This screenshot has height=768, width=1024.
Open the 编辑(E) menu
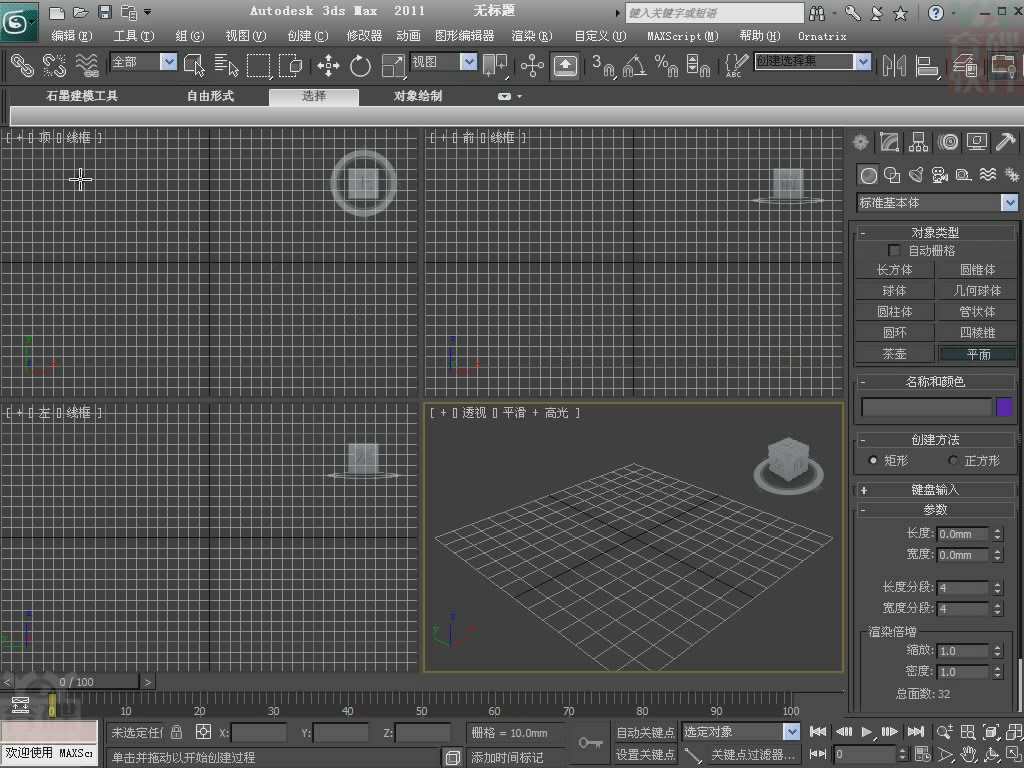(x=72, y=36)
